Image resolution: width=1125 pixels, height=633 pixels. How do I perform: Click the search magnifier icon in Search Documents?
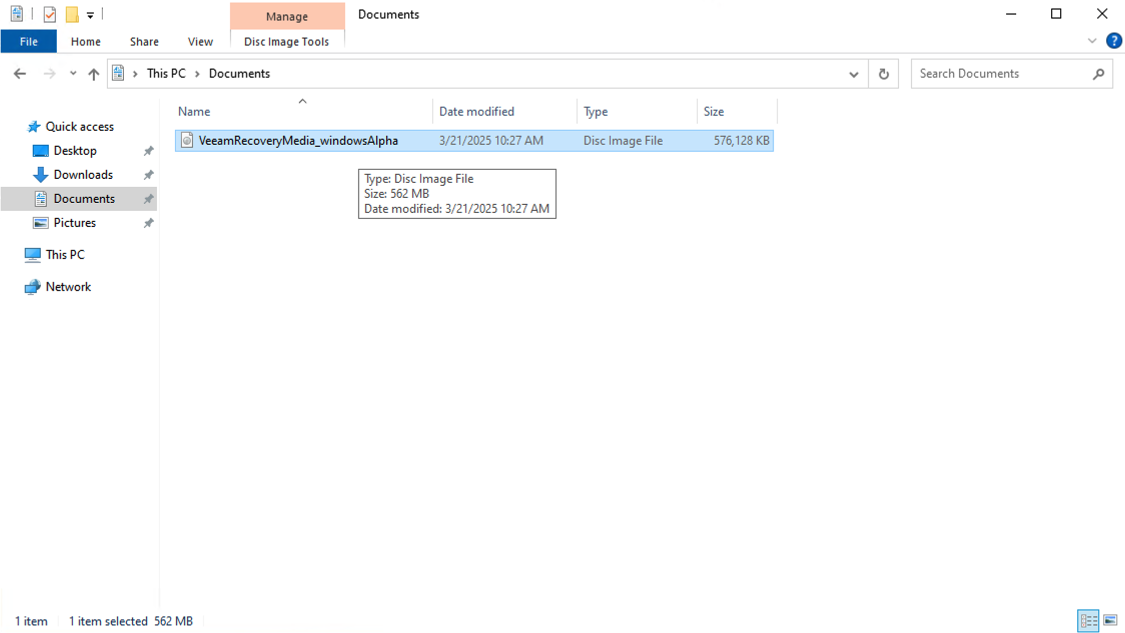[1097, 73]
